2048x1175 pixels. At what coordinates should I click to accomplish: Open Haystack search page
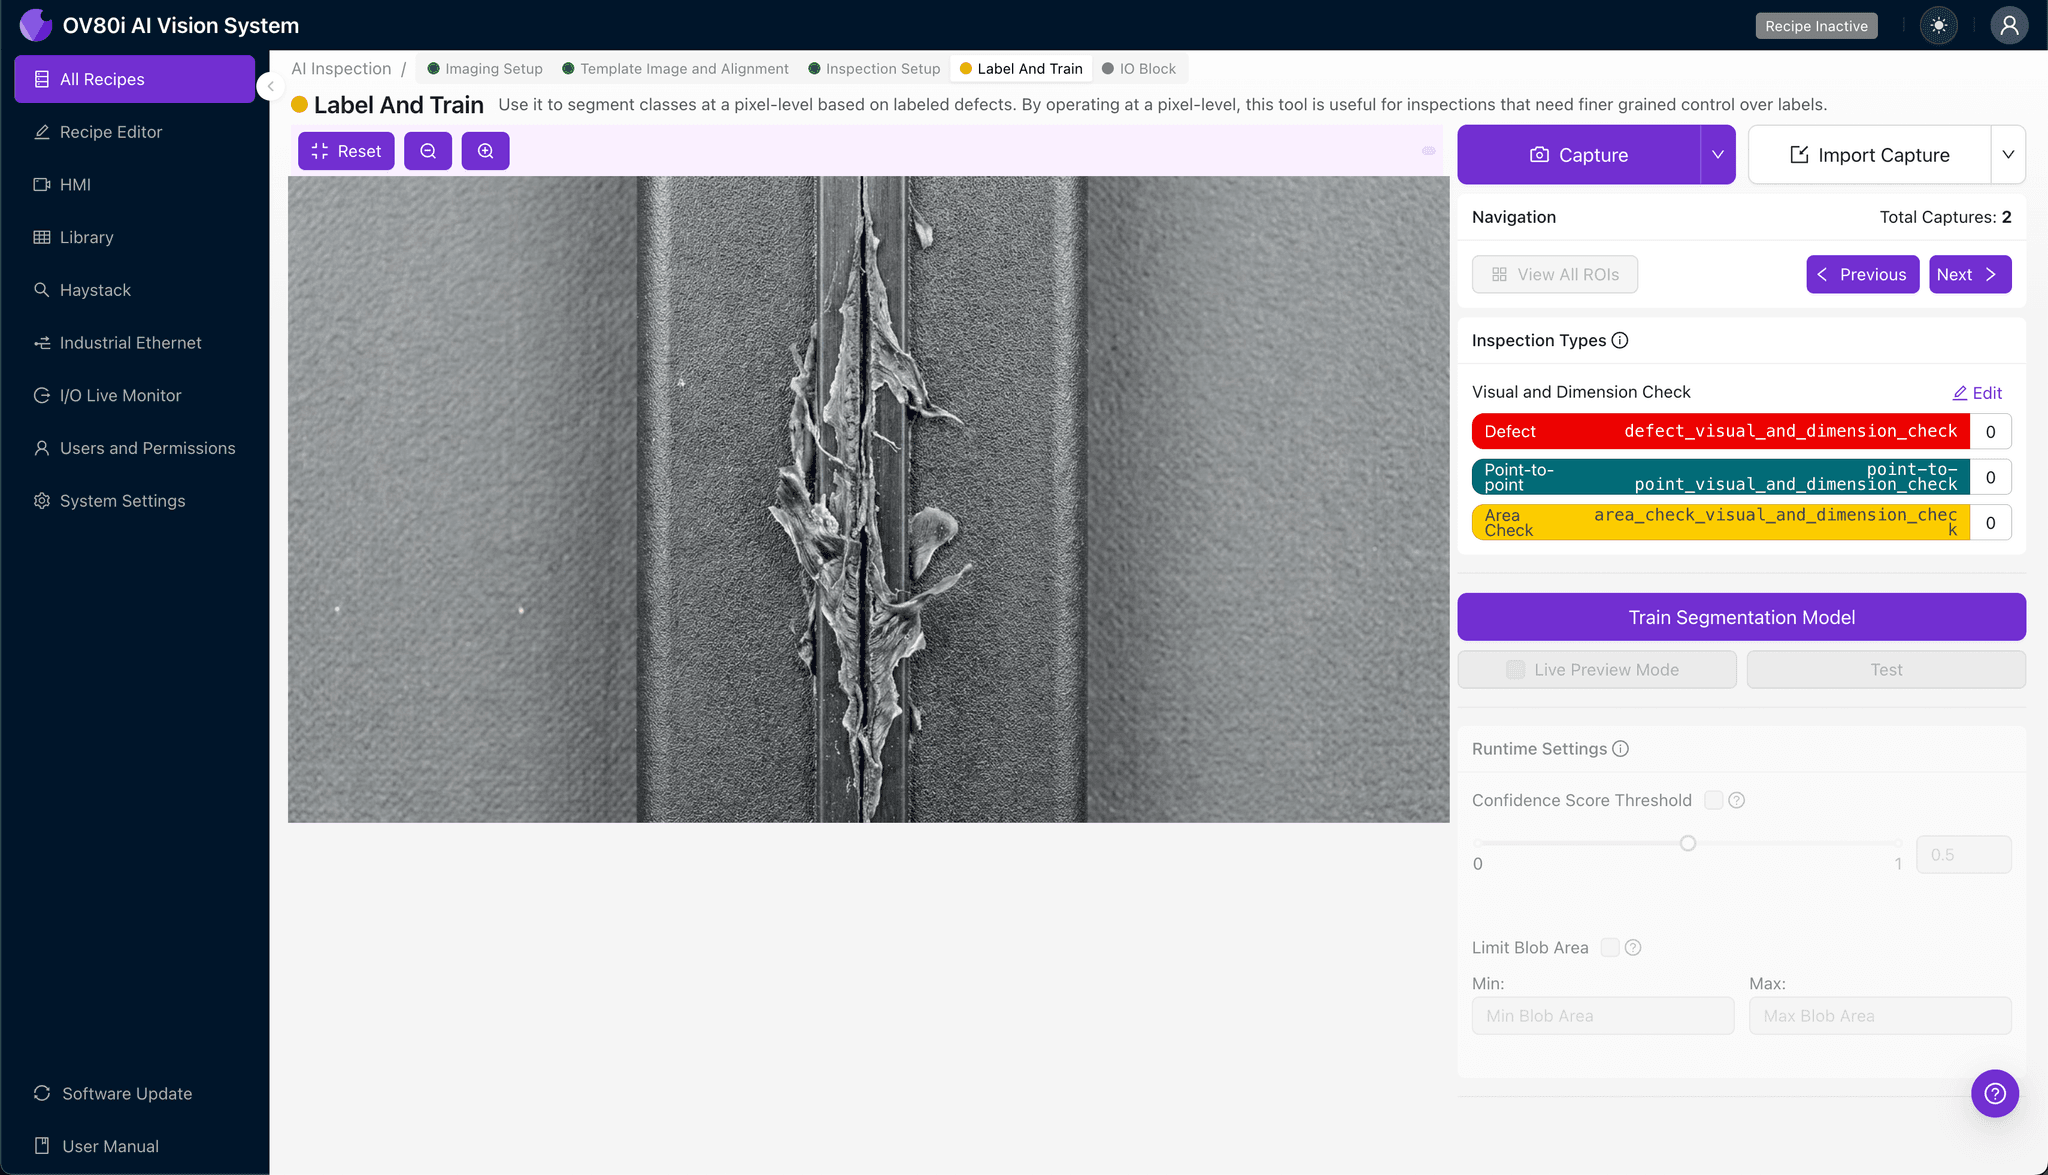click(x=135, y=290)
